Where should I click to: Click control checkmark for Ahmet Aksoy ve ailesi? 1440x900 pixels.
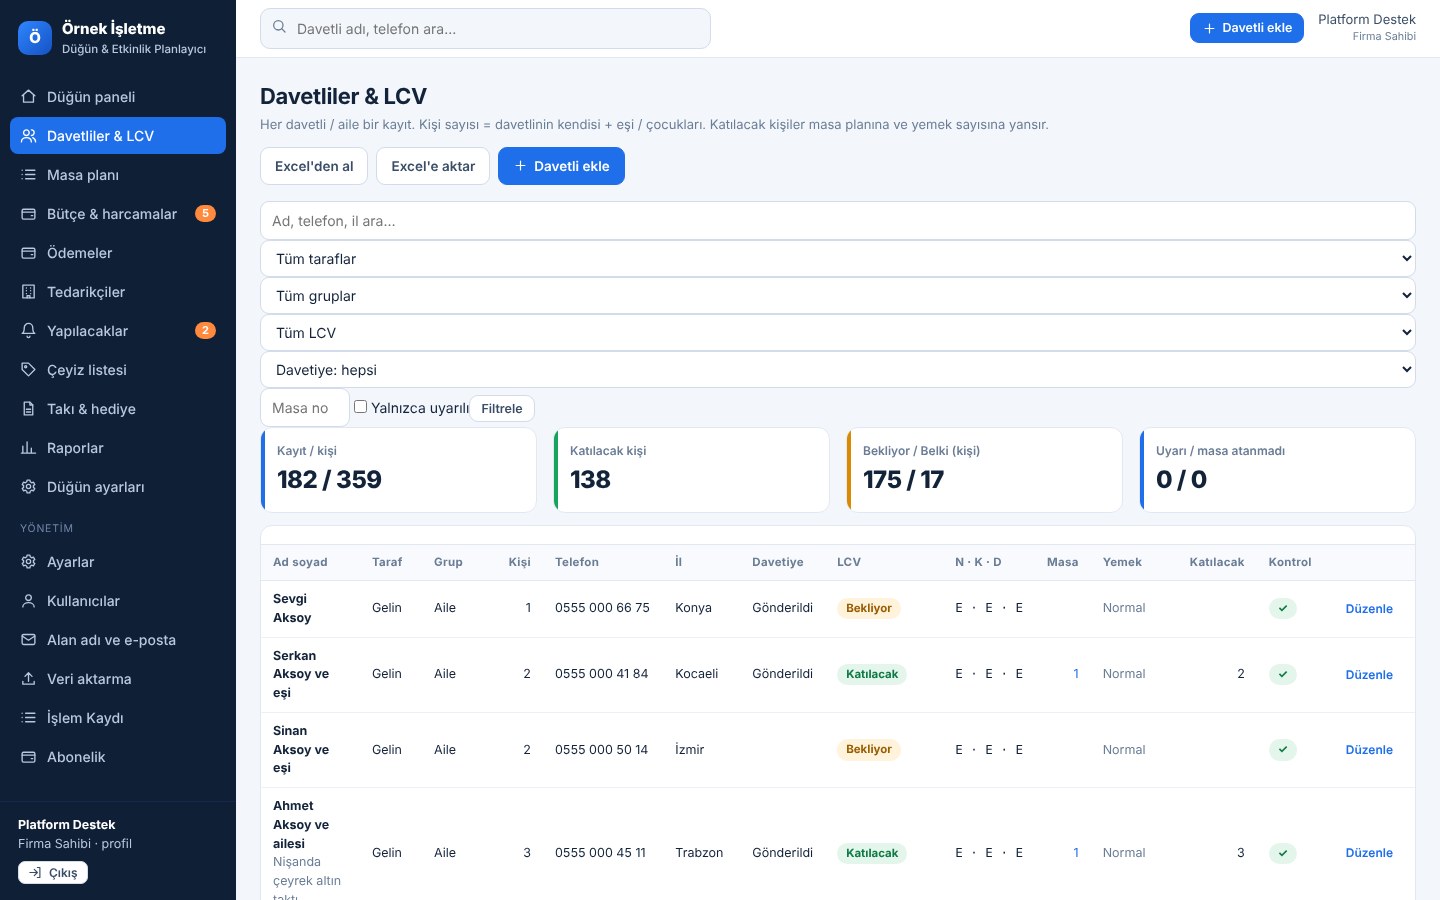tap(1283, 853)
